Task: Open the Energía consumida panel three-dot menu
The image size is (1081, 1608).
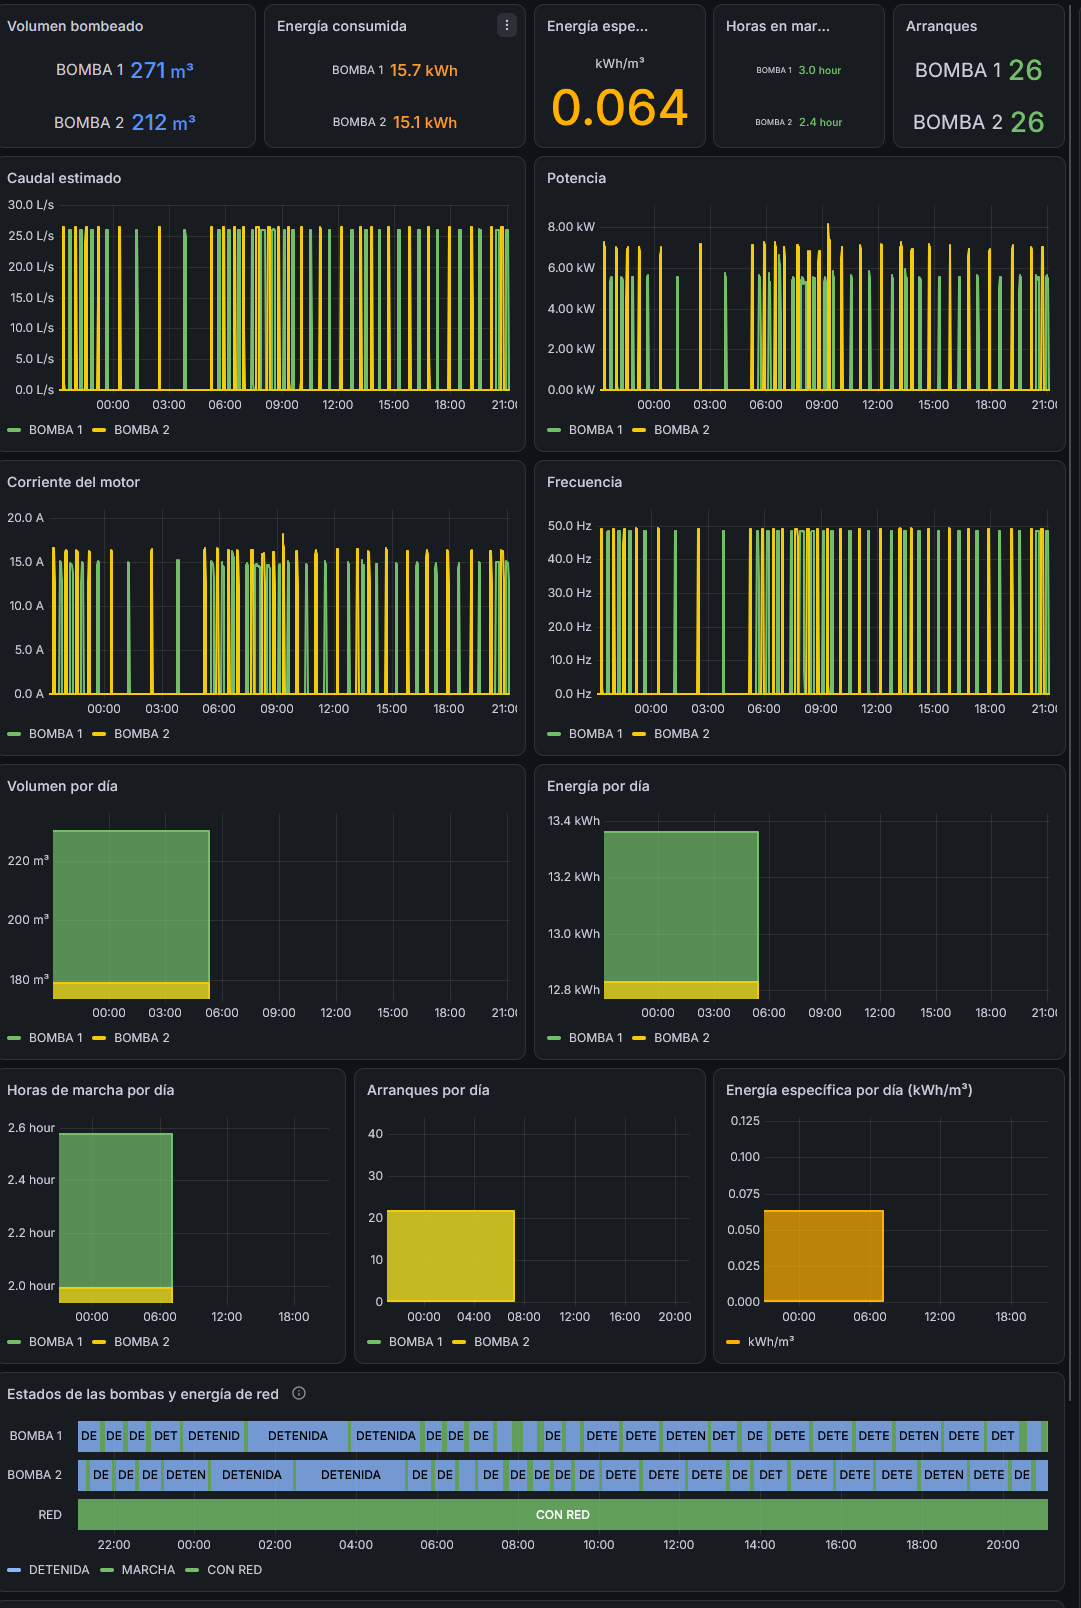Action: pos(507,25)
